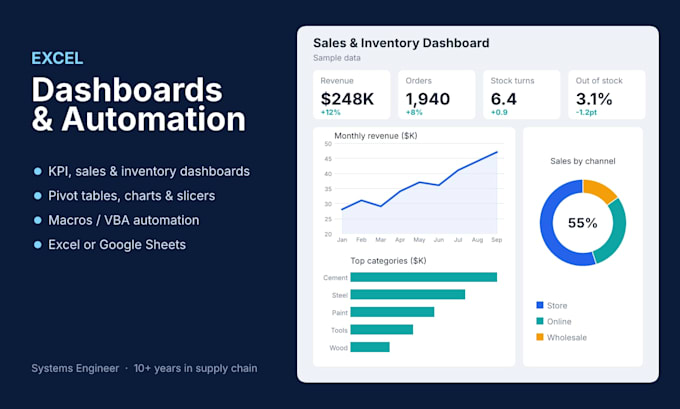Click the Sales & Inventory Dashboard title
Image resolution: width=680 pixels, height=409 pixels.
(x=401, y=43)
